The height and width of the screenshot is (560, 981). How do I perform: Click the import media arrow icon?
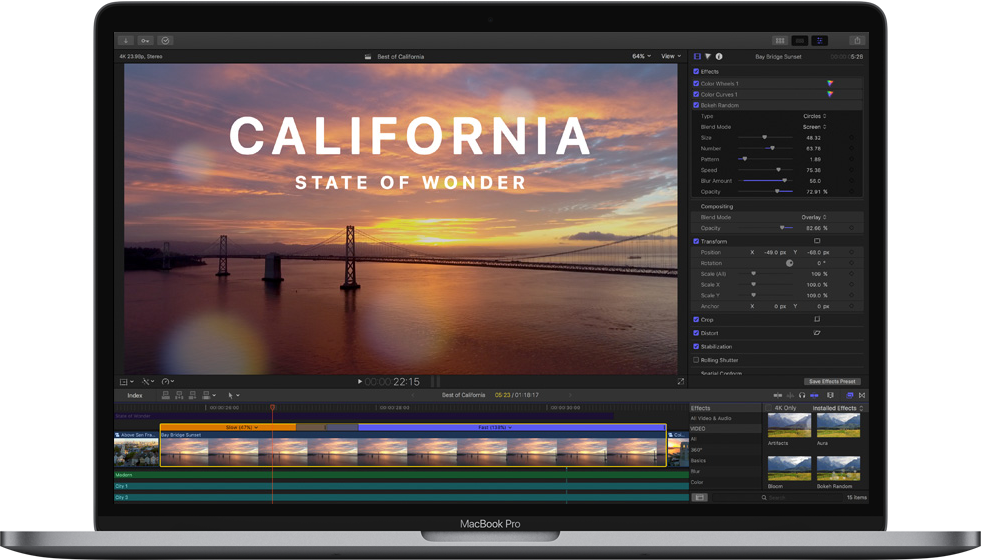point(126,41)
